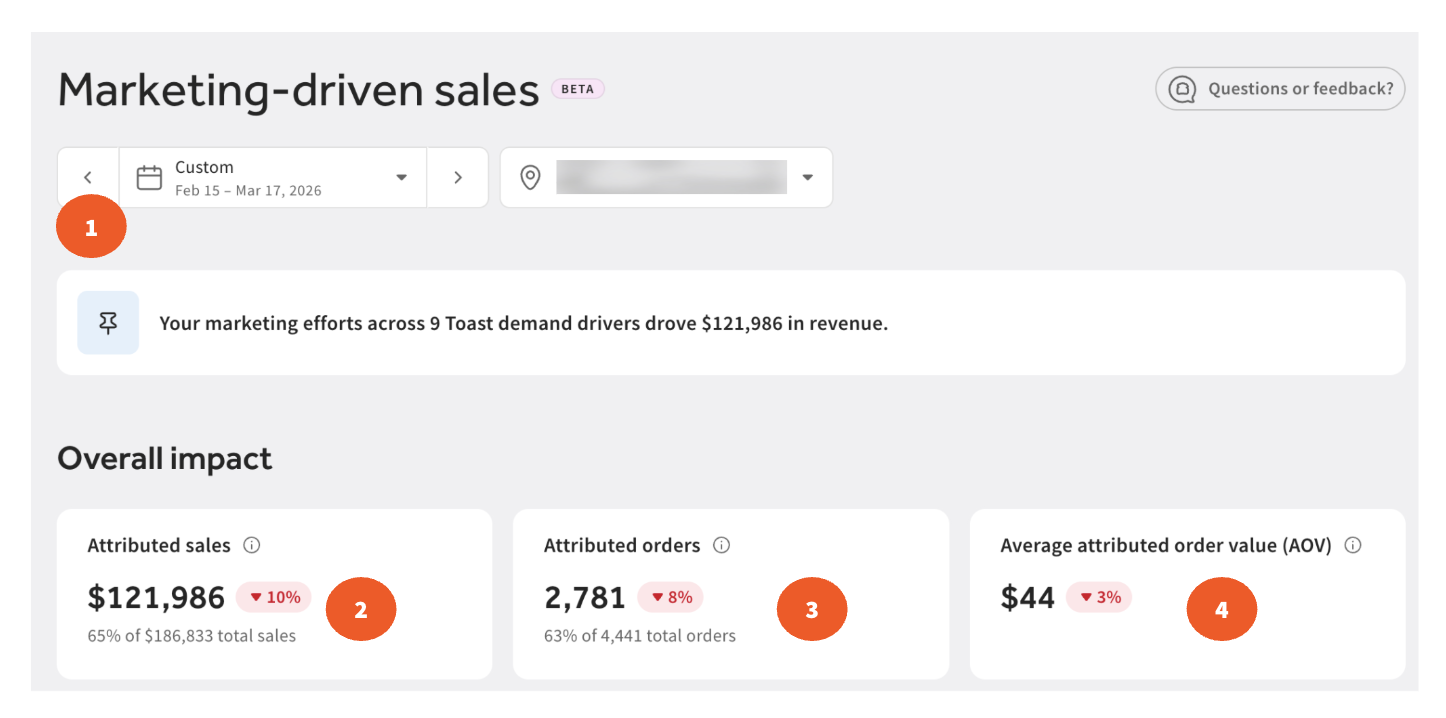Click the pushpin icon in insight banner
1446x718 pixels.
click(x=108, y=323)
